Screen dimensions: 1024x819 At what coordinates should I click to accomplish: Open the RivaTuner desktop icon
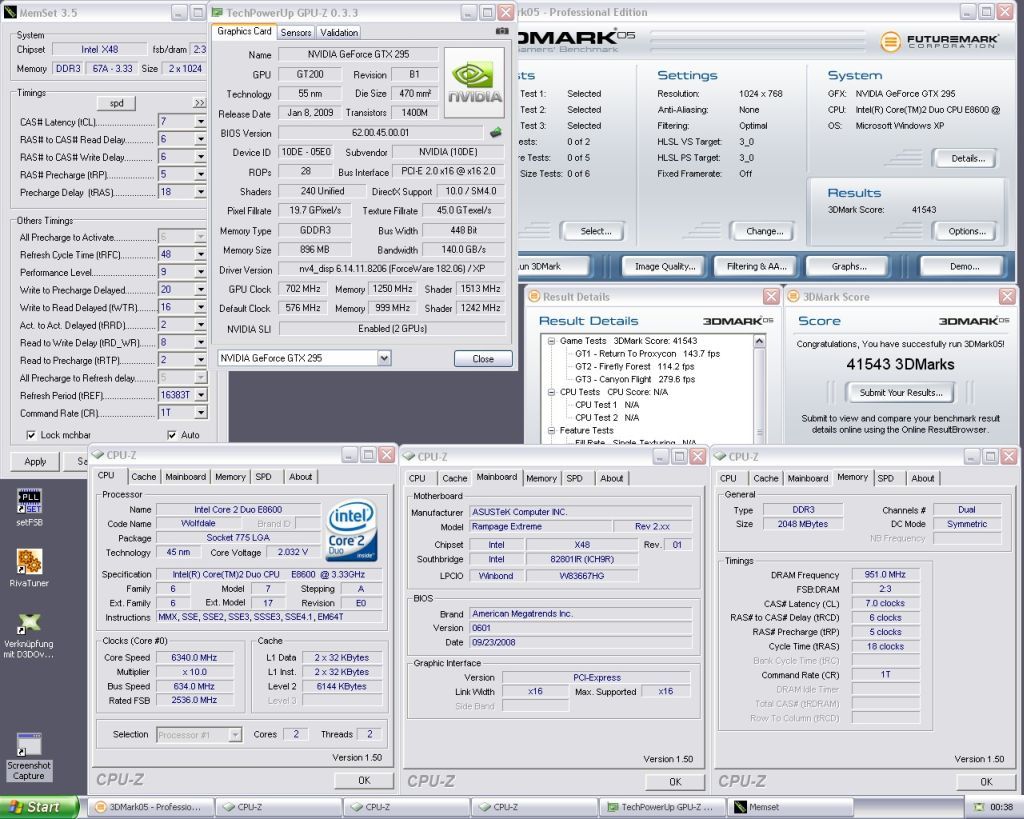pos(29,568)
